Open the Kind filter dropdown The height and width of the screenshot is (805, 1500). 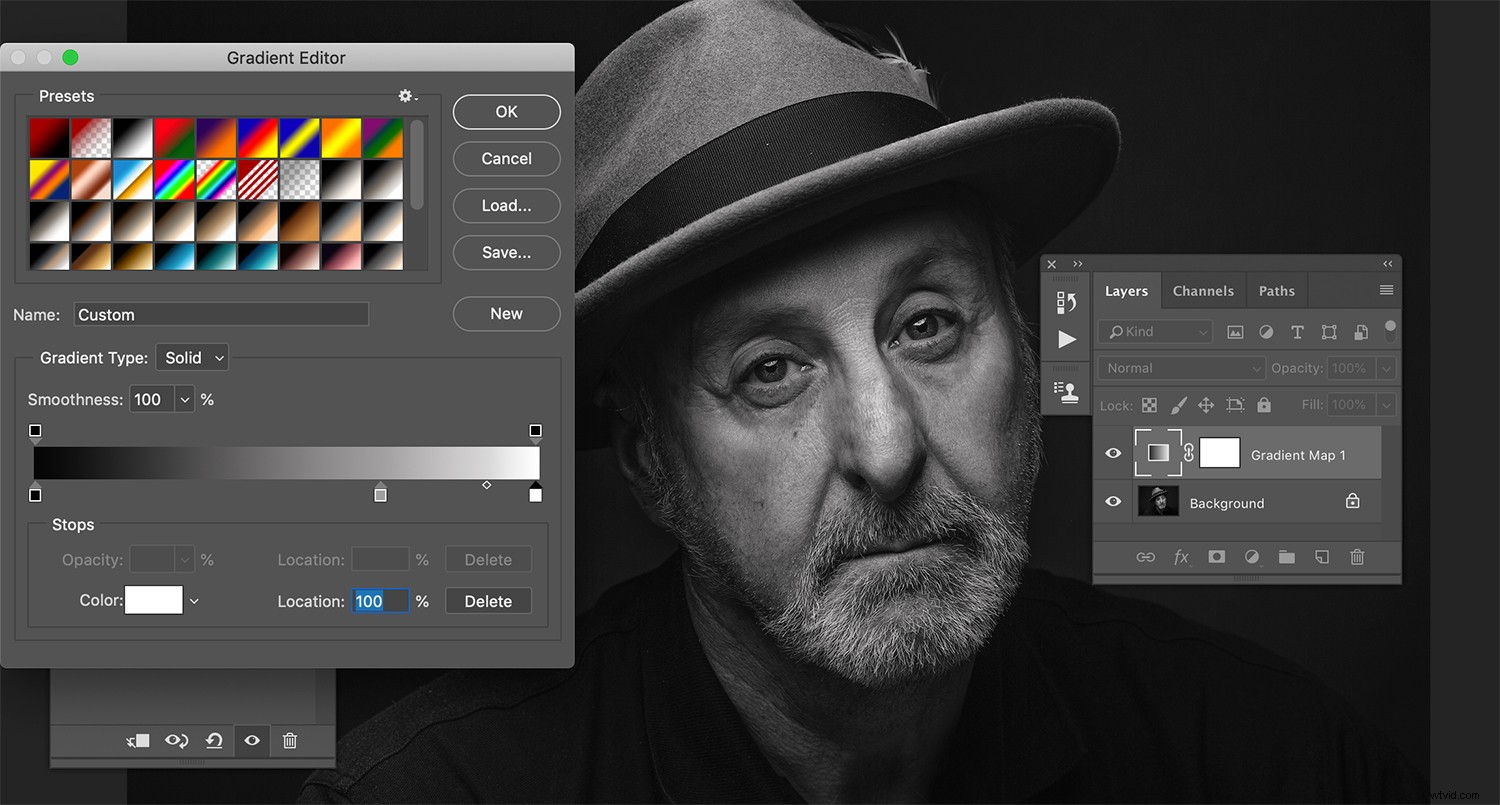click(x=1155, y=331)
